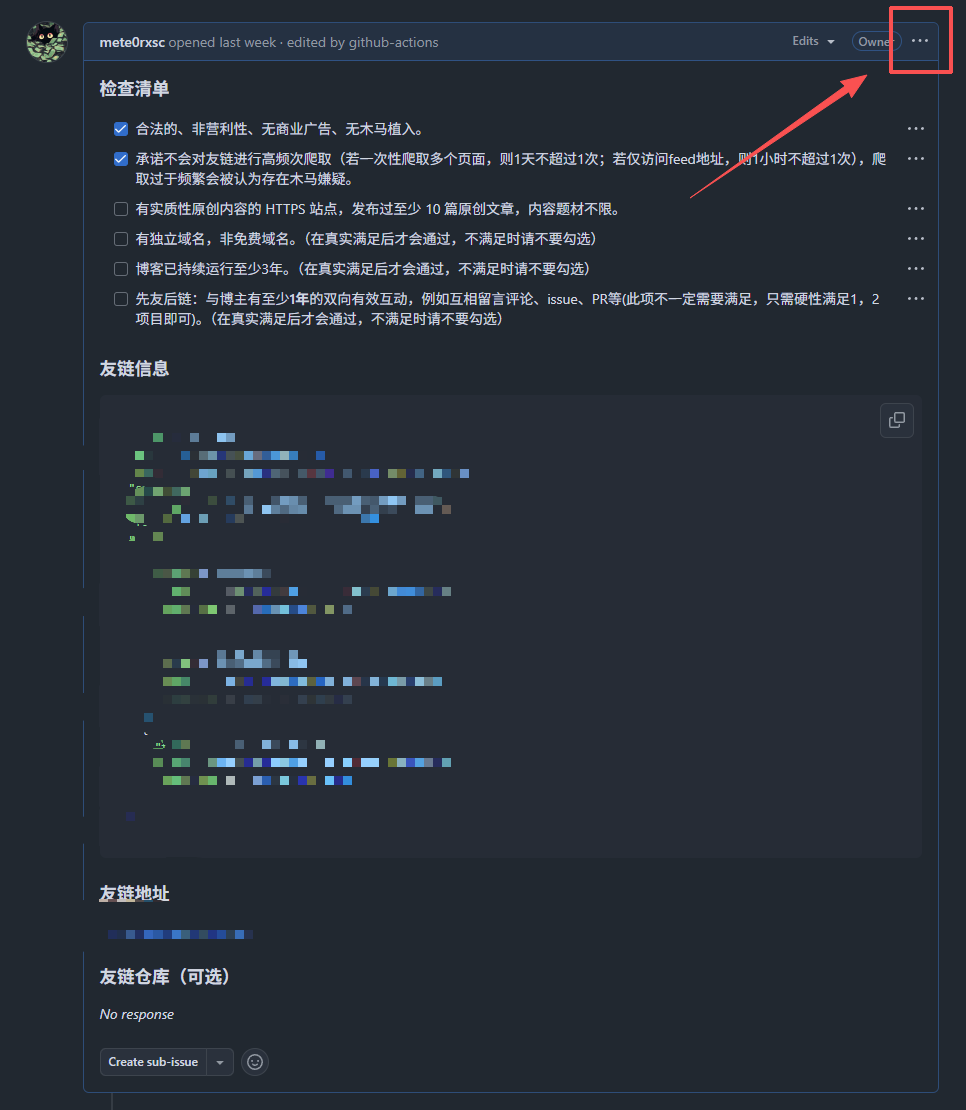Open the kebab menu beside the HTTPS 站点 item
This screenshot has width=966, height=1110.
(x=915, y=208)
